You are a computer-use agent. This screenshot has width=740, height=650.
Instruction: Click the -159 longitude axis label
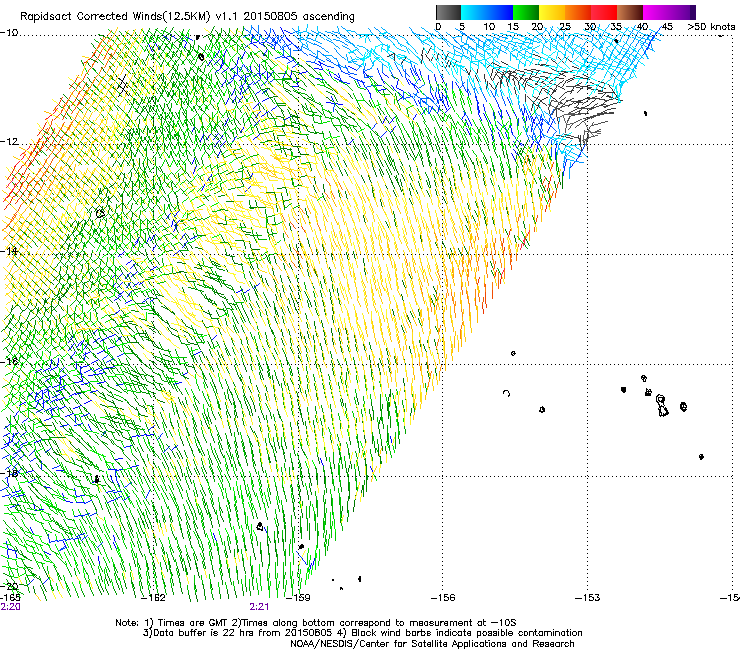299,598
